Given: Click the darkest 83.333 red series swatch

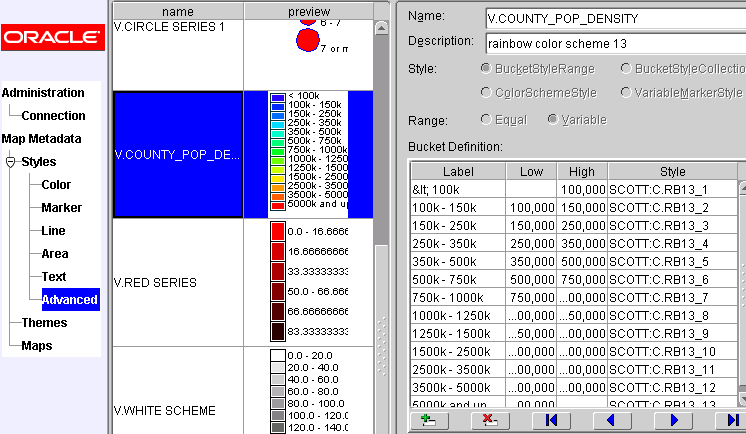Looking at the screenshot, I should click(x=278, y=331).
